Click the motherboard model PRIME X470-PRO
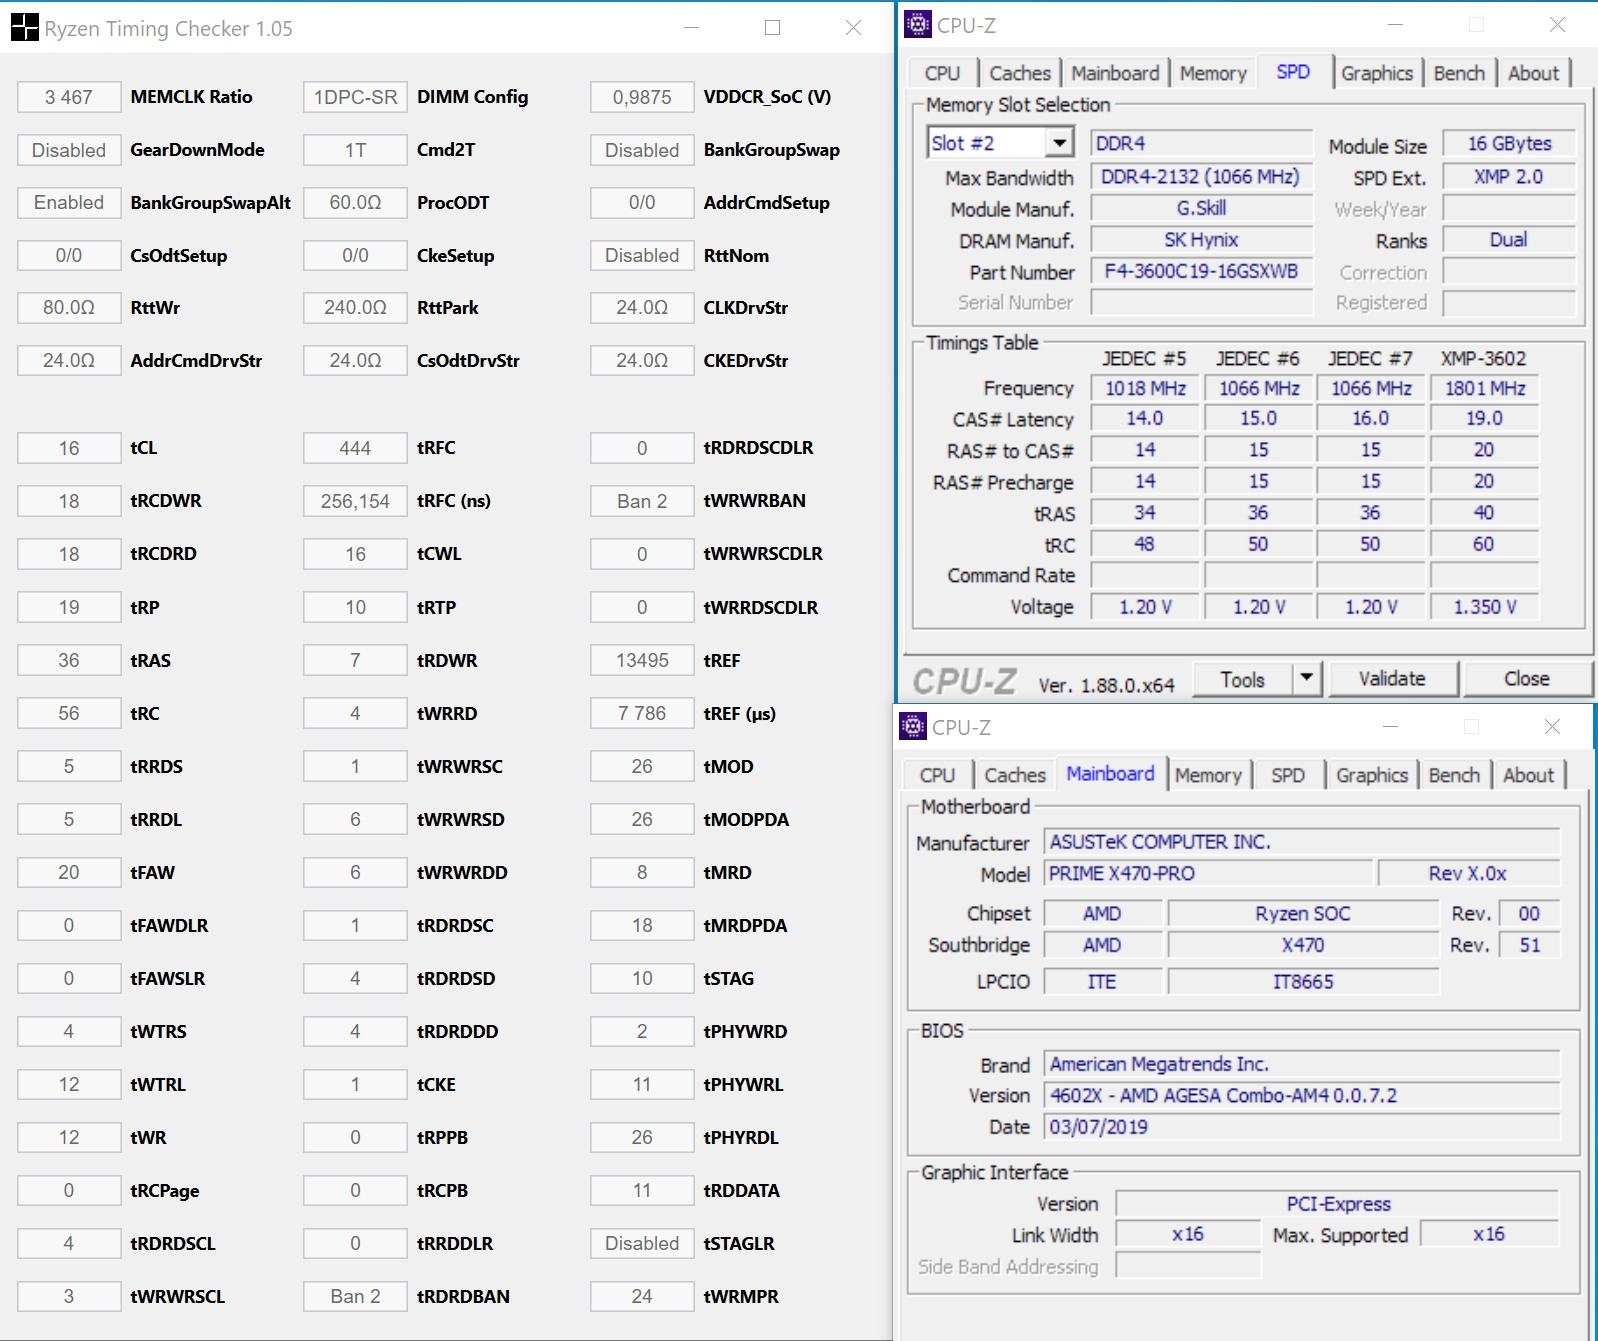 (1207, 873)
